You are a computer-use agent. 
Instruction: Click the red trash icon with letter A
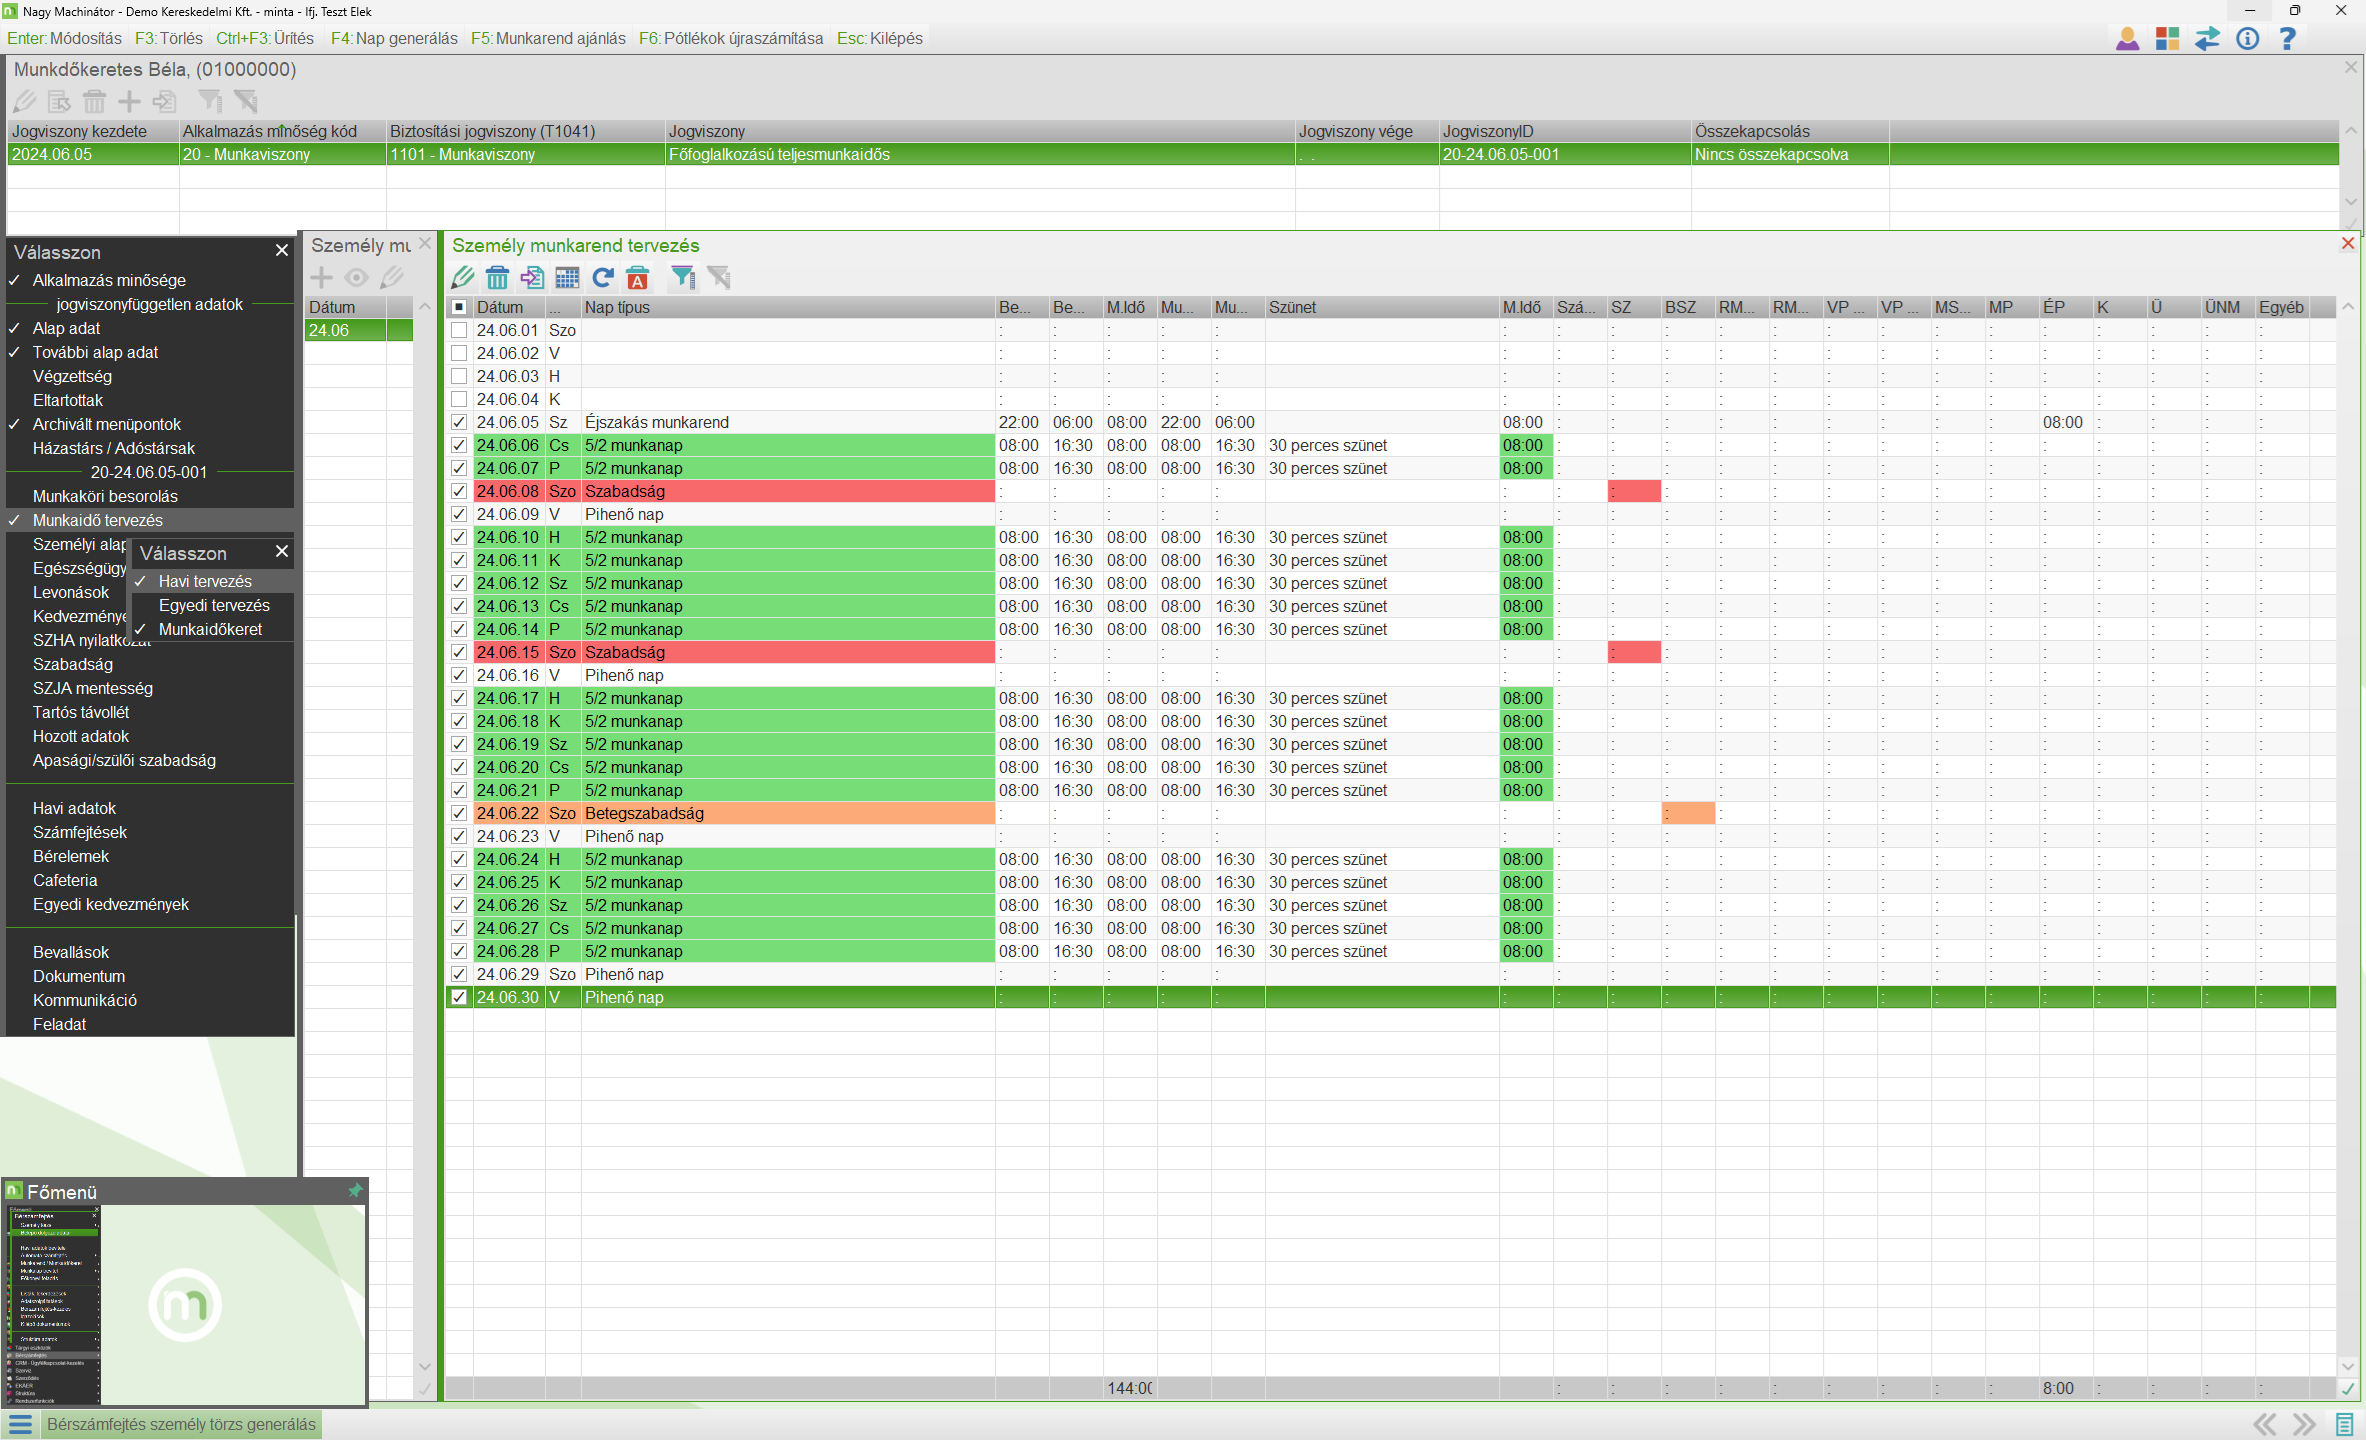point(637,278)
